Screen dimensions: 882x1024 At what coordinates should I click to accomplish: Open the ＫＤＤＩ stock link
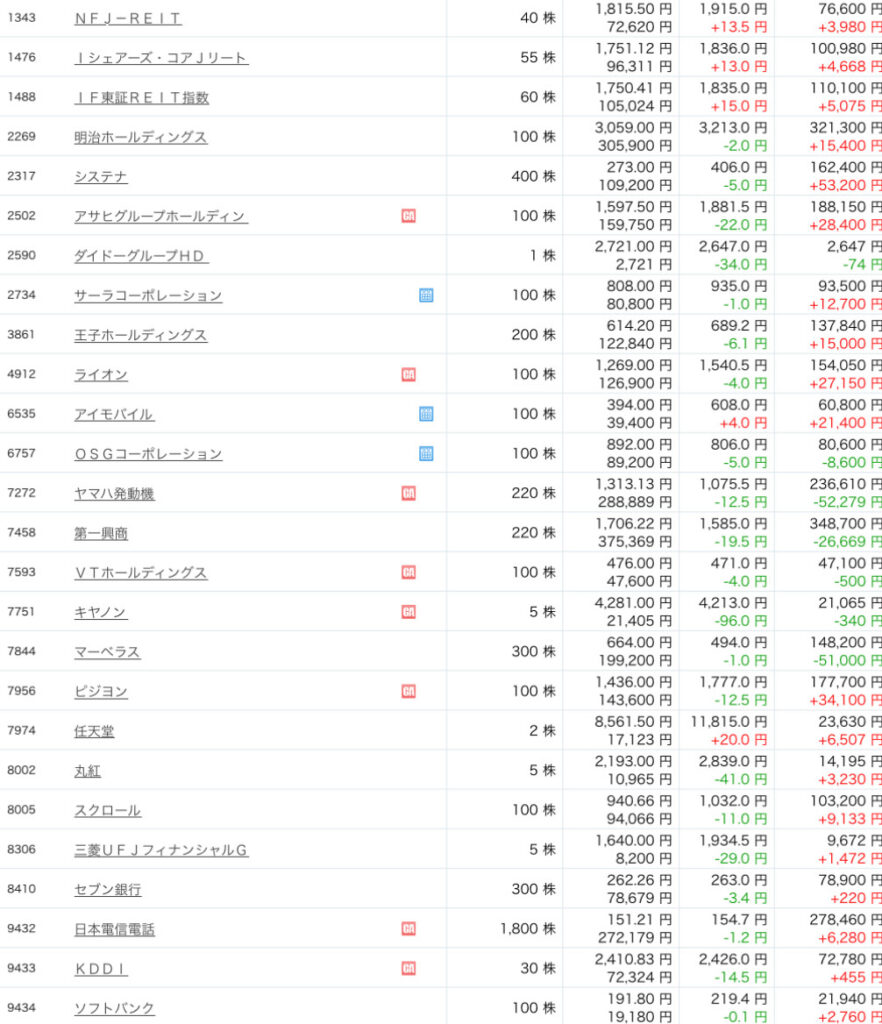click(x=101, y=969)
